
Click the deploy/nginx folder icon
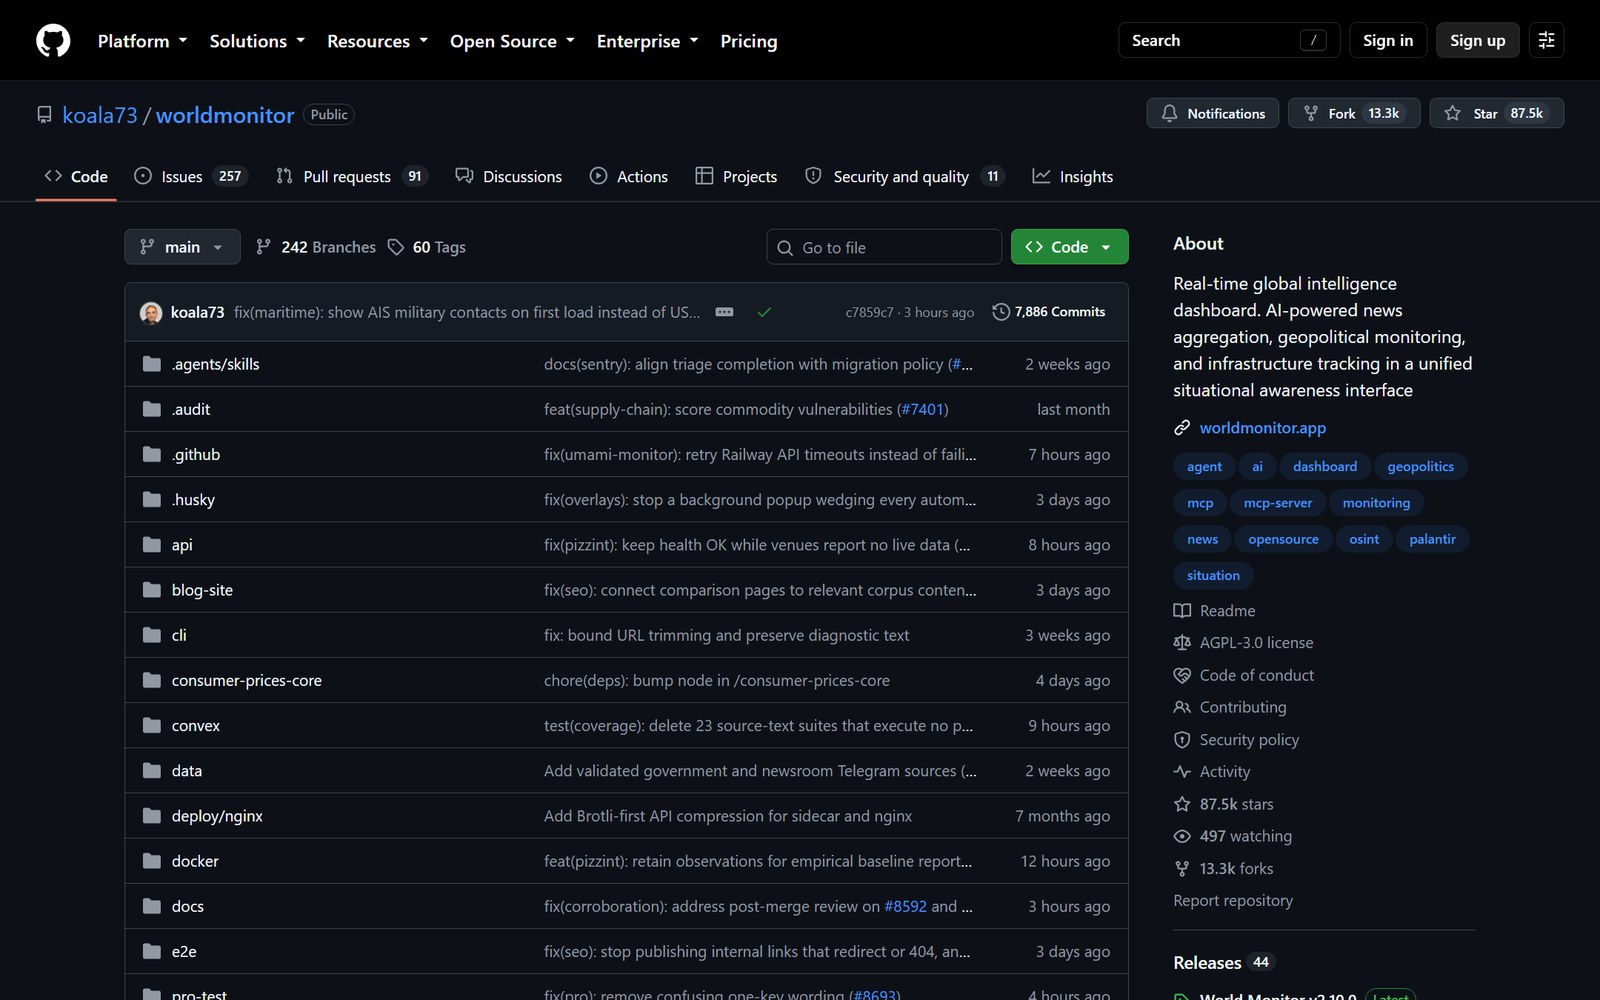152,816
